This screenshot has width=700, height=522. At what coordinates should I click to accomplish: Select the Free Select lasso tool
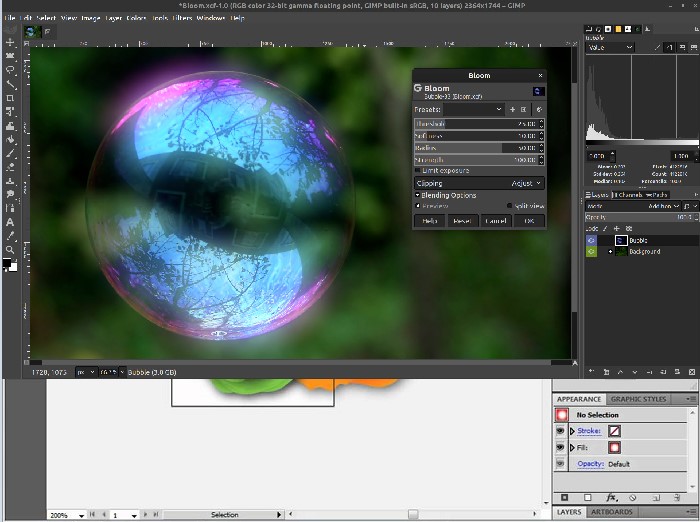10,70
